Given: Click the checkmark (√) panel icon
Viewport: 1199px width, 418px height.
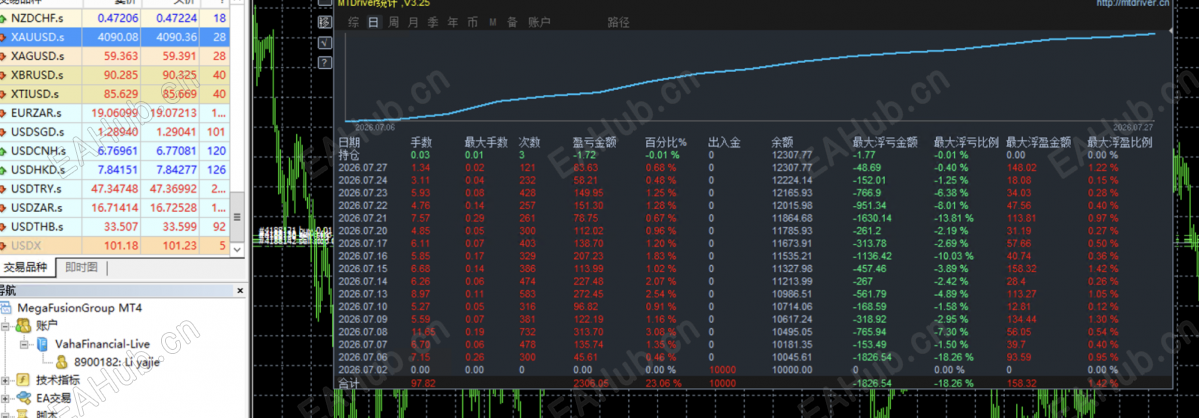Looking at the screenshot, I should click(324, 43).
